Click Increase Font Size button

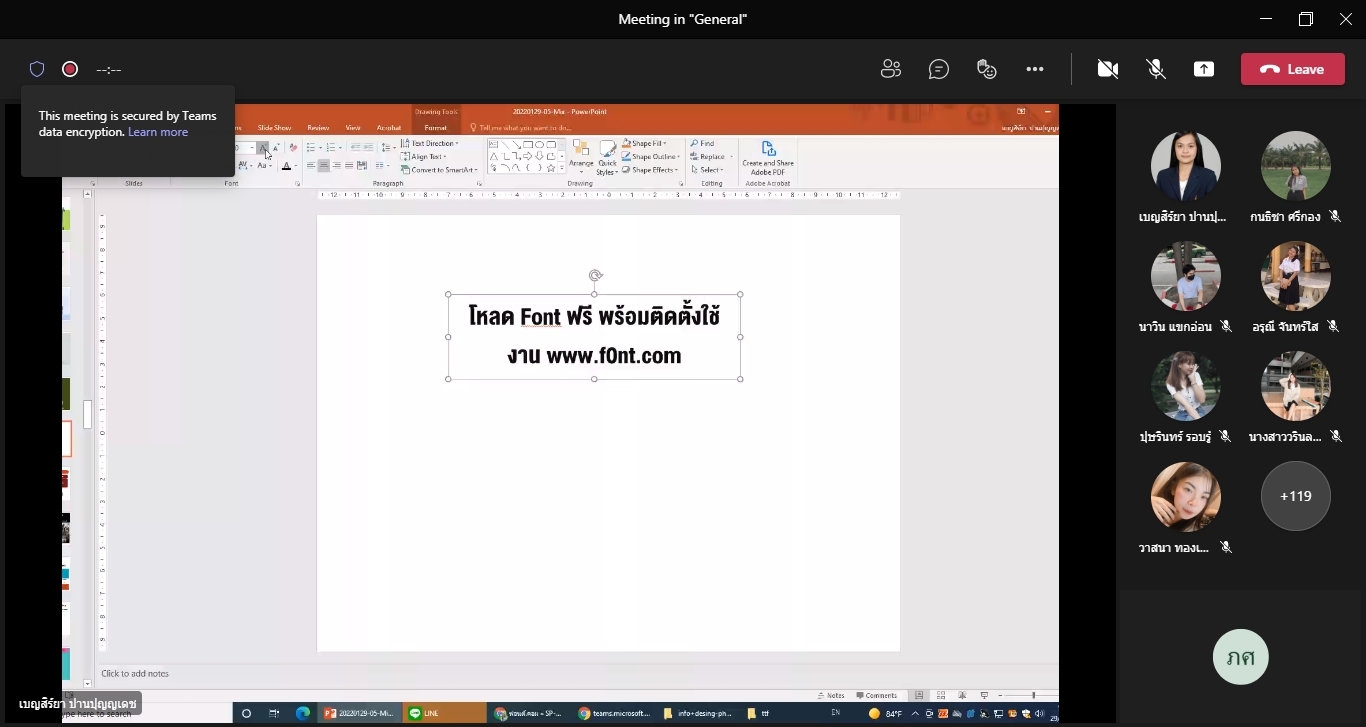263,147
